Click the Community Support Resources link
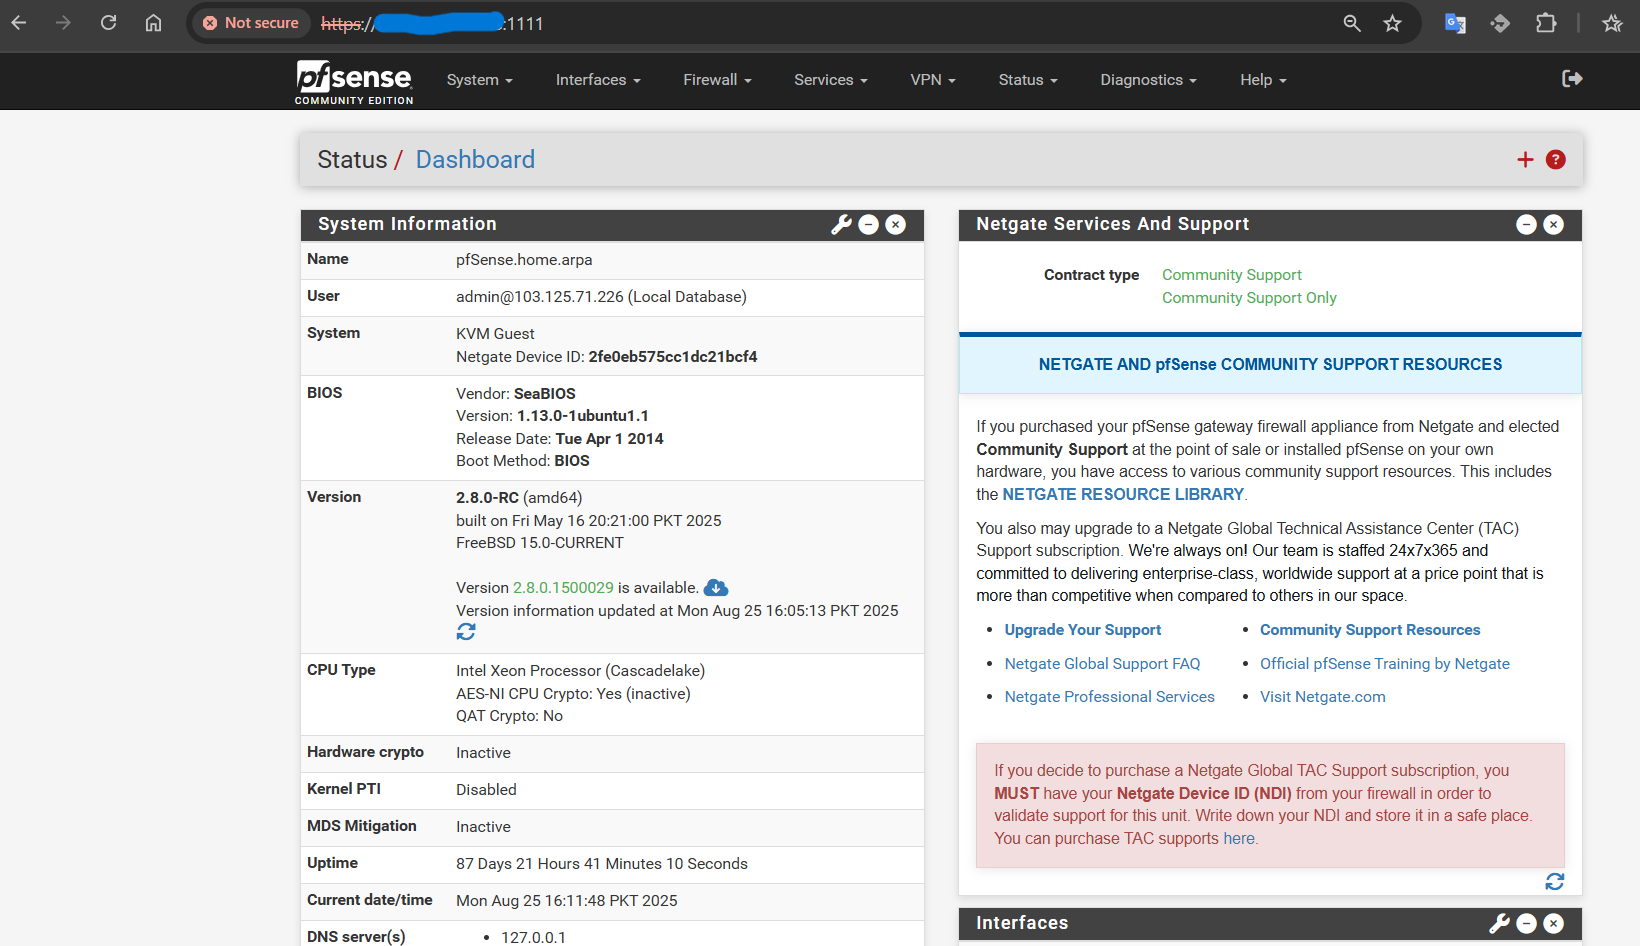 (1370, 629)
